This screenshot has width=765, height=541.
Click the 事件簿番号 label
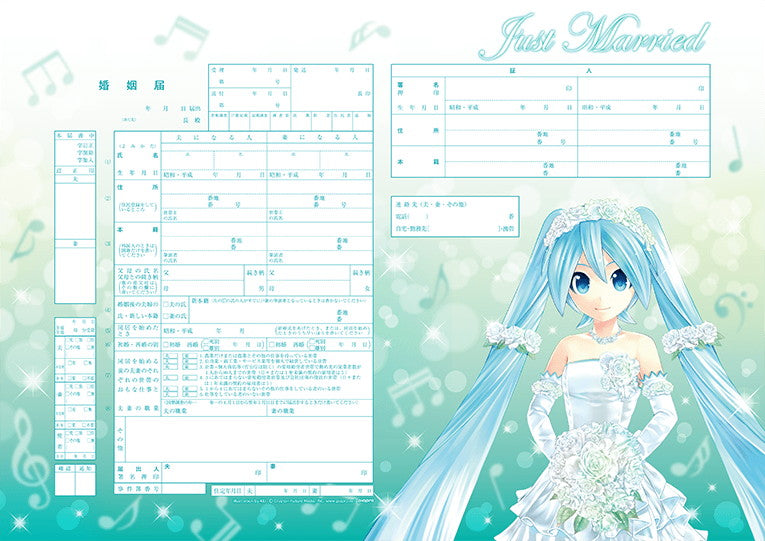(x=138, y=488)
